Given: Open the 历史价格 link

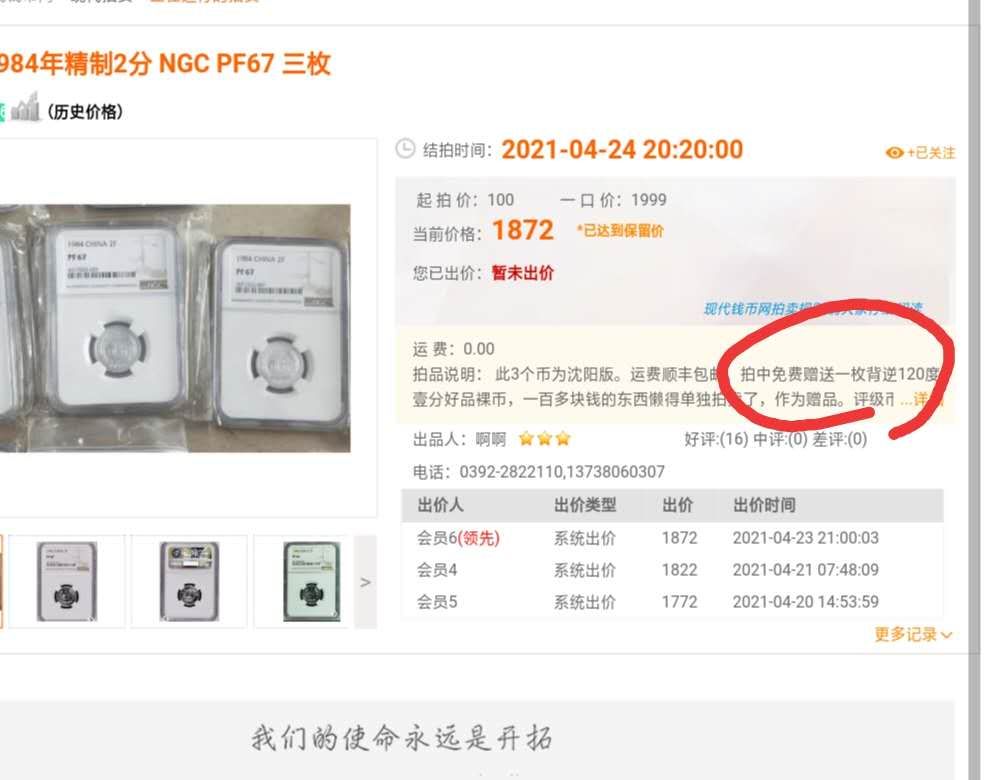Looking at the screenshot, I should [86, 112].
